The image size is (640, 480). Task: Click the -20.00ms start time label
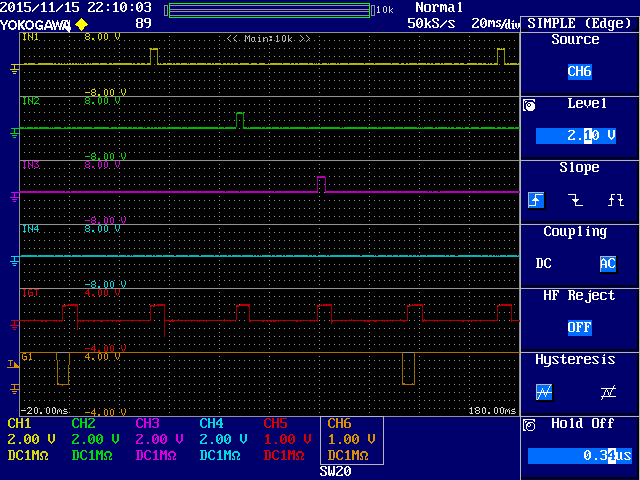44,410
